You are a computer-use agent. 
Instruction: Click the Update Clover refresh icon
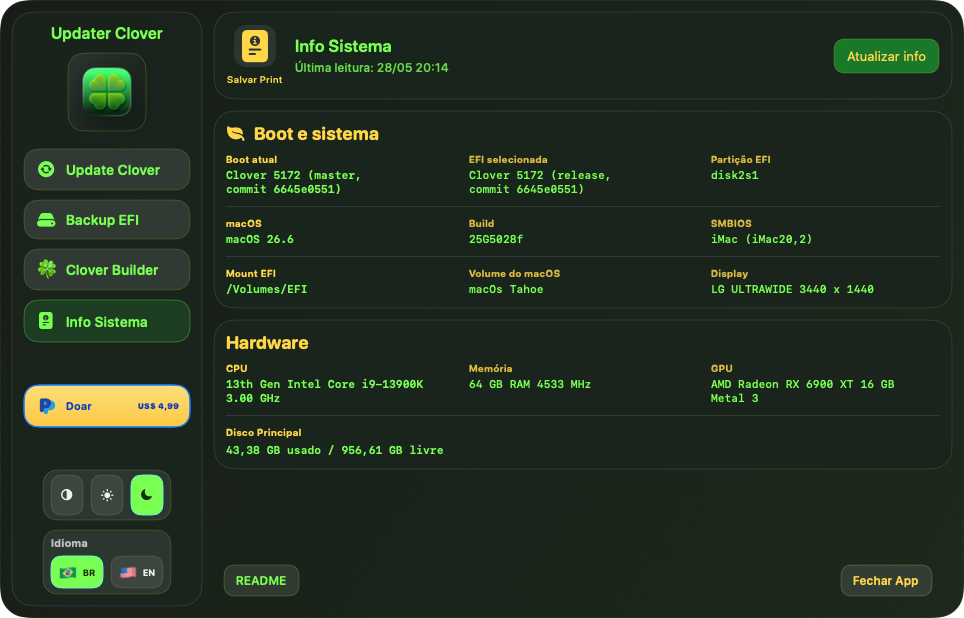click(x=46, y=169)
